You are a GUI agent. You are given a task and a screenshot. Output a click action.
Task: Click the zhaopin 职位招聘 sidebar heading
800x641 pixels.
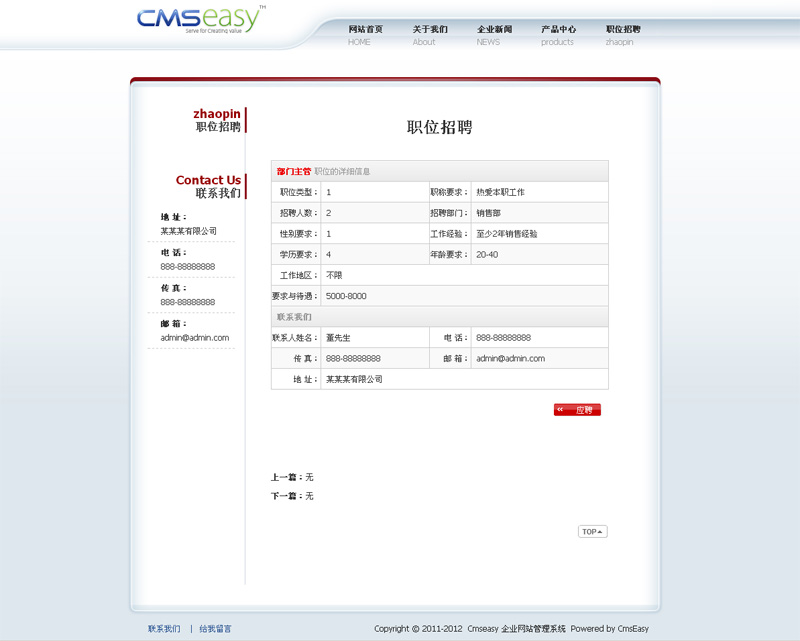[217, 120]
